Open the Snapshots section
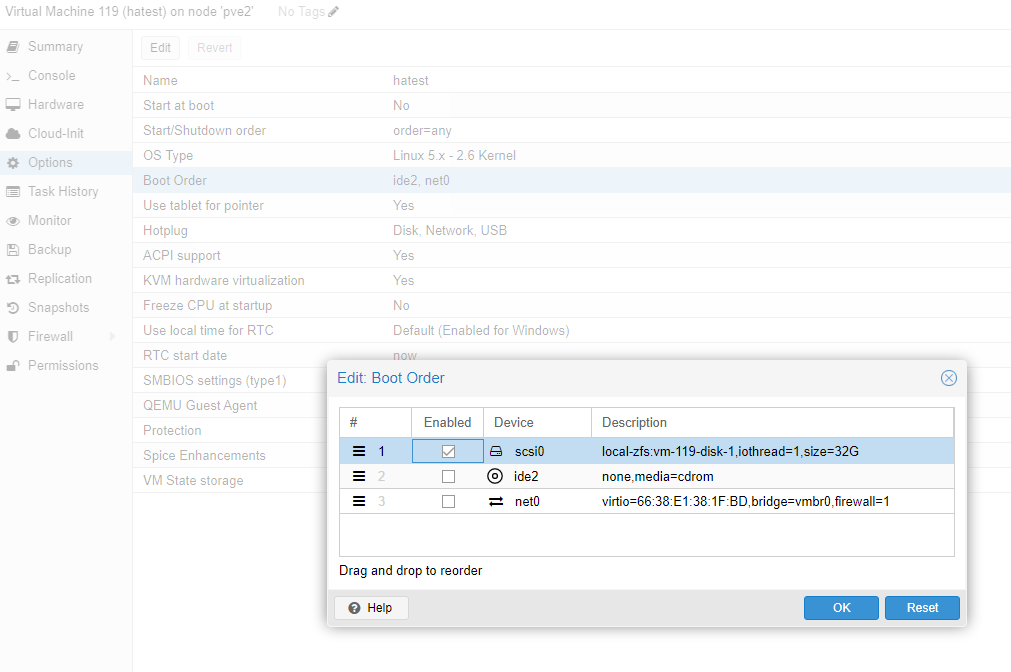Screen dimensions: 1011x672 coord(66,308)
